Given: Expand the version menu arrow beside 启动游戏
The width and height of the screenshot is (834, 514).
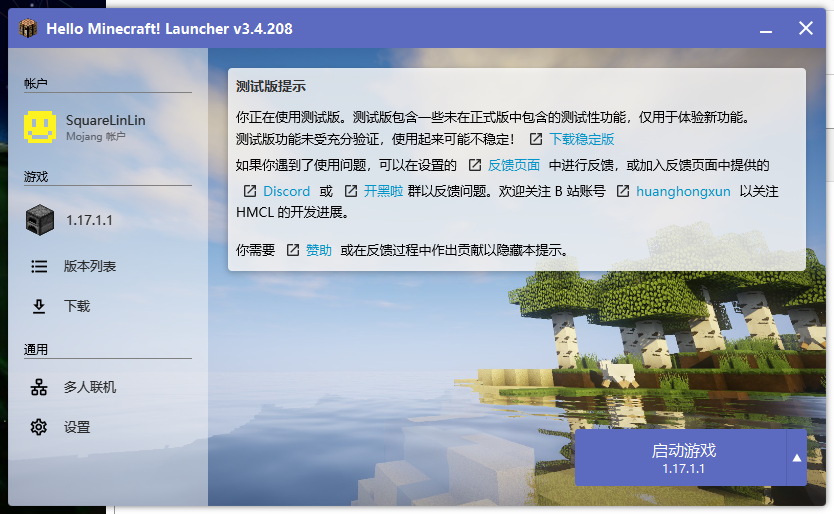Looking at the screenshot, I should (797, 458).
